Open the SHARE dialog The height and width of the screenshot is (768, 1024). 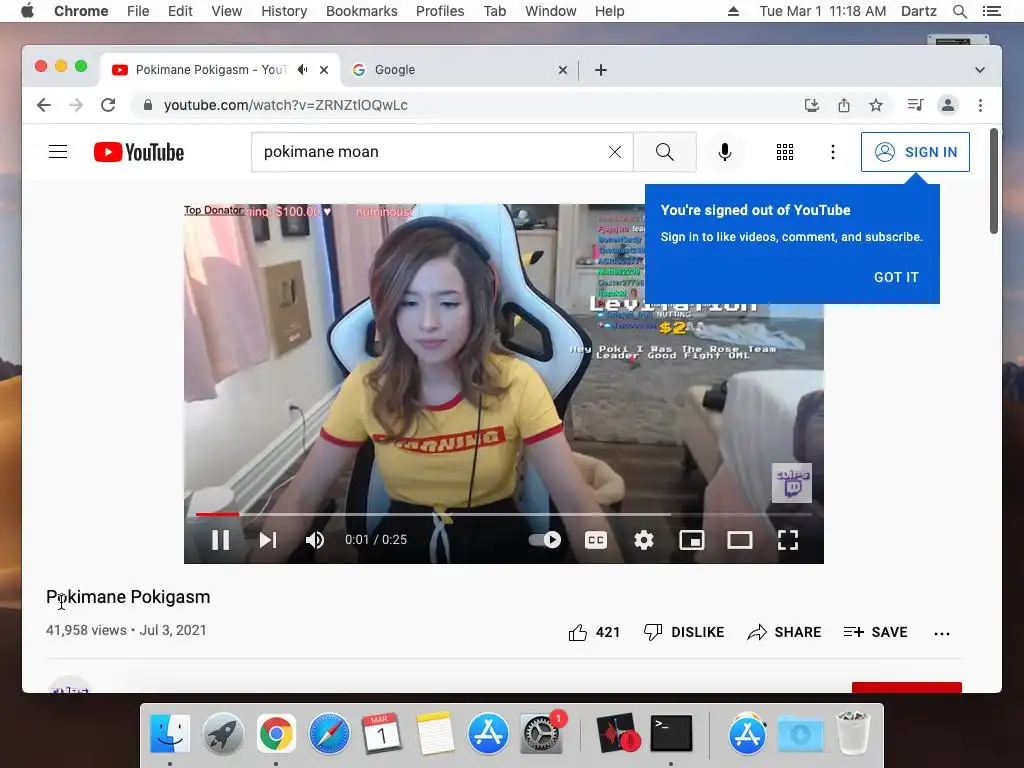tap(784, 632)
